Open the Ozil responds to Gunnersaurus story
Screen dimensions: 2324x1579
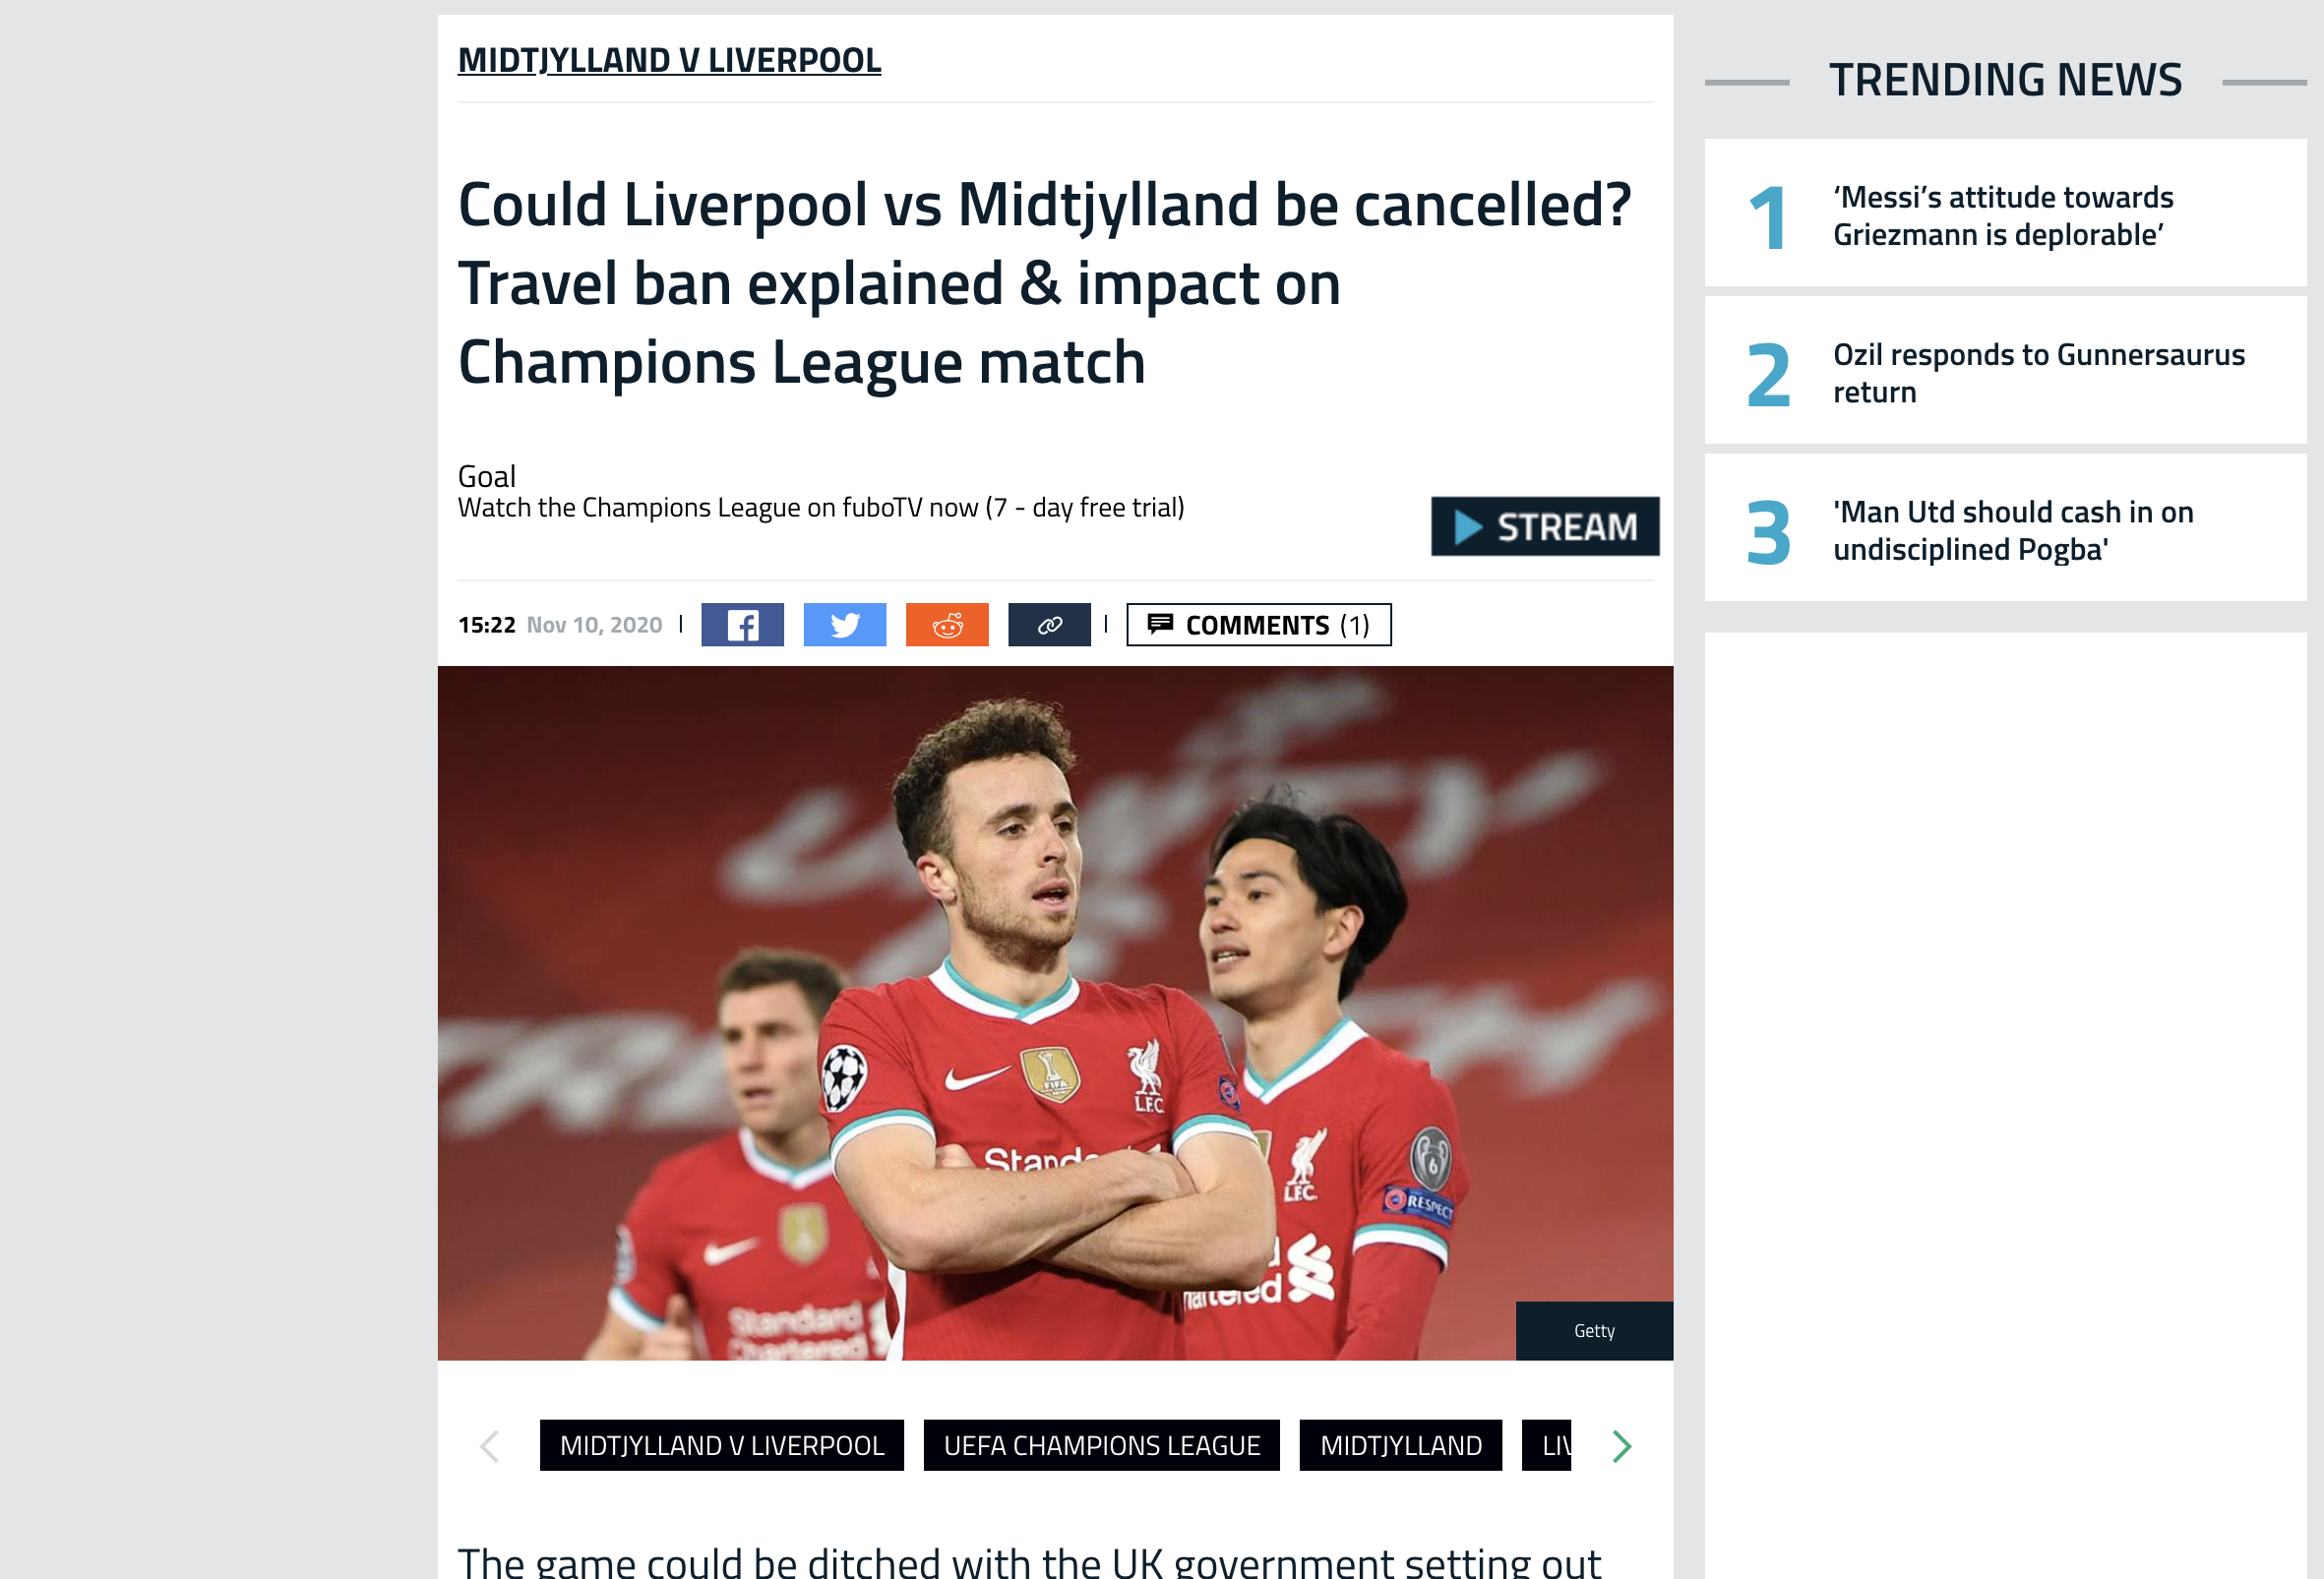tap(2039, 373)
